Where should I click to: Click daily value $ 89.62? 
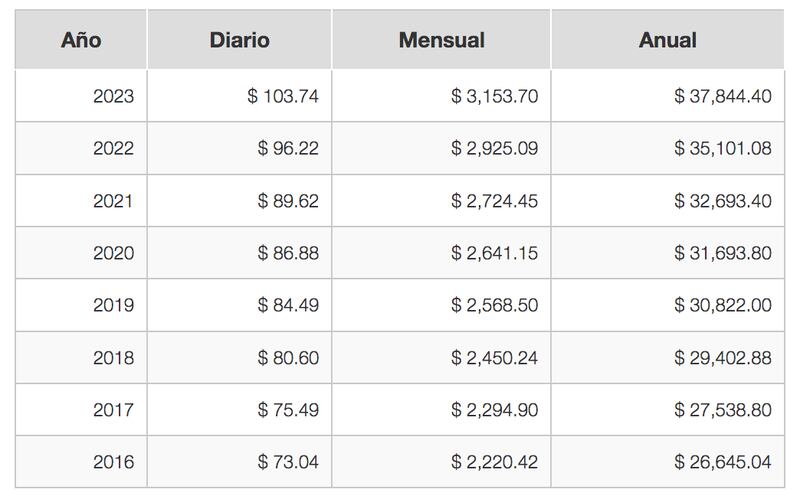(288, 201)
